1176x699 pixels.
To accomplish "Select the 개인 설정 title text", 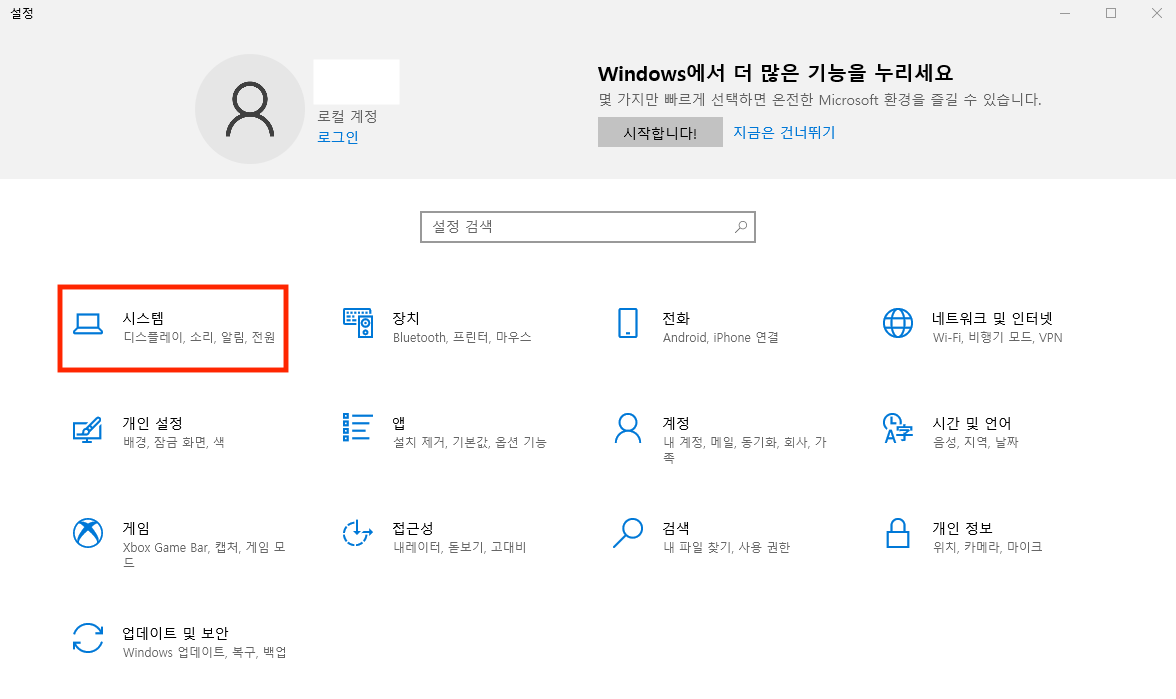I will 152,423.
